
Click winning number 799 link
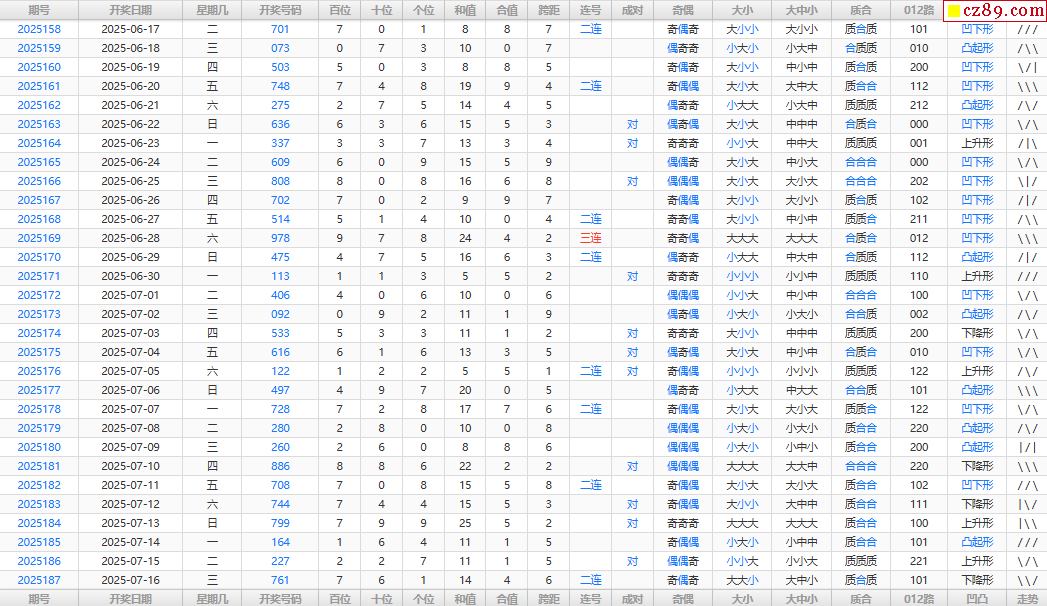click(280, 523)
